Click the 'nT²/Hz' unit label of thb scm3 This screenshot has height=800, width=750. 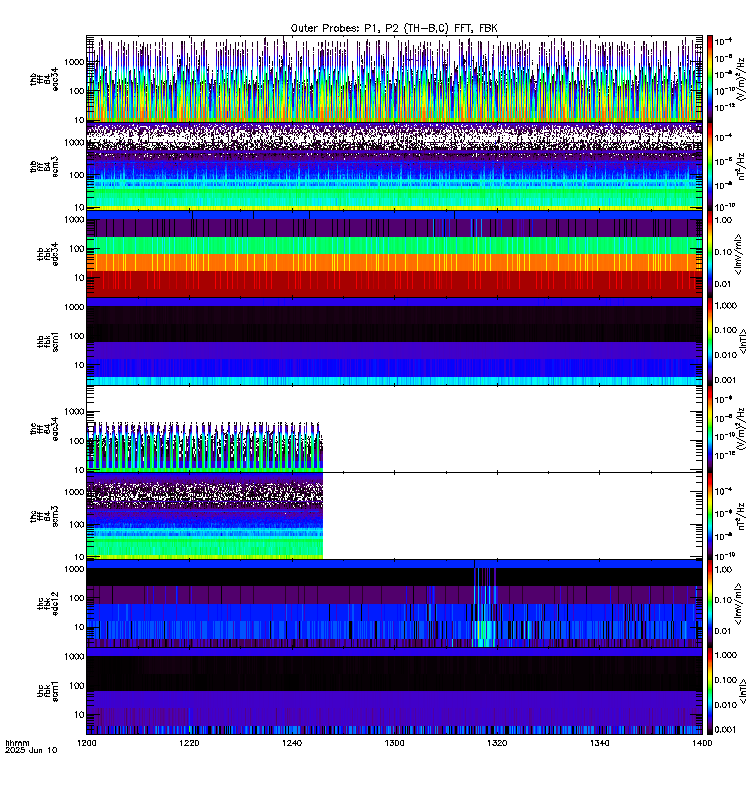coord(740,166)
